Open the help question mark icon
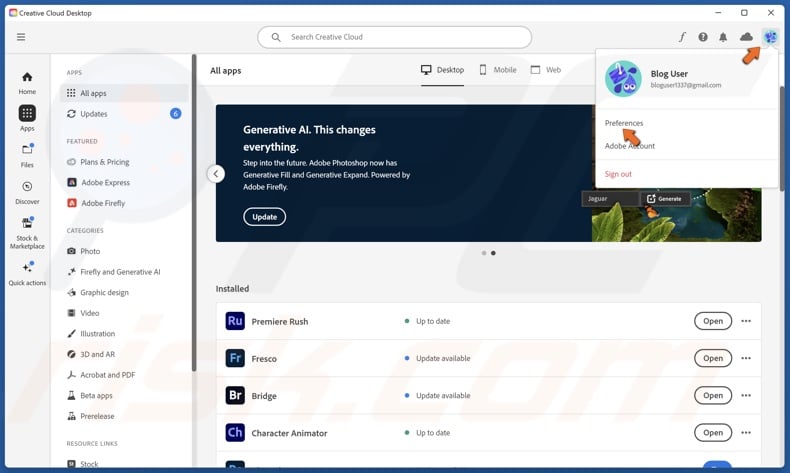The image size is (790, 473). (x=703, y=37)
